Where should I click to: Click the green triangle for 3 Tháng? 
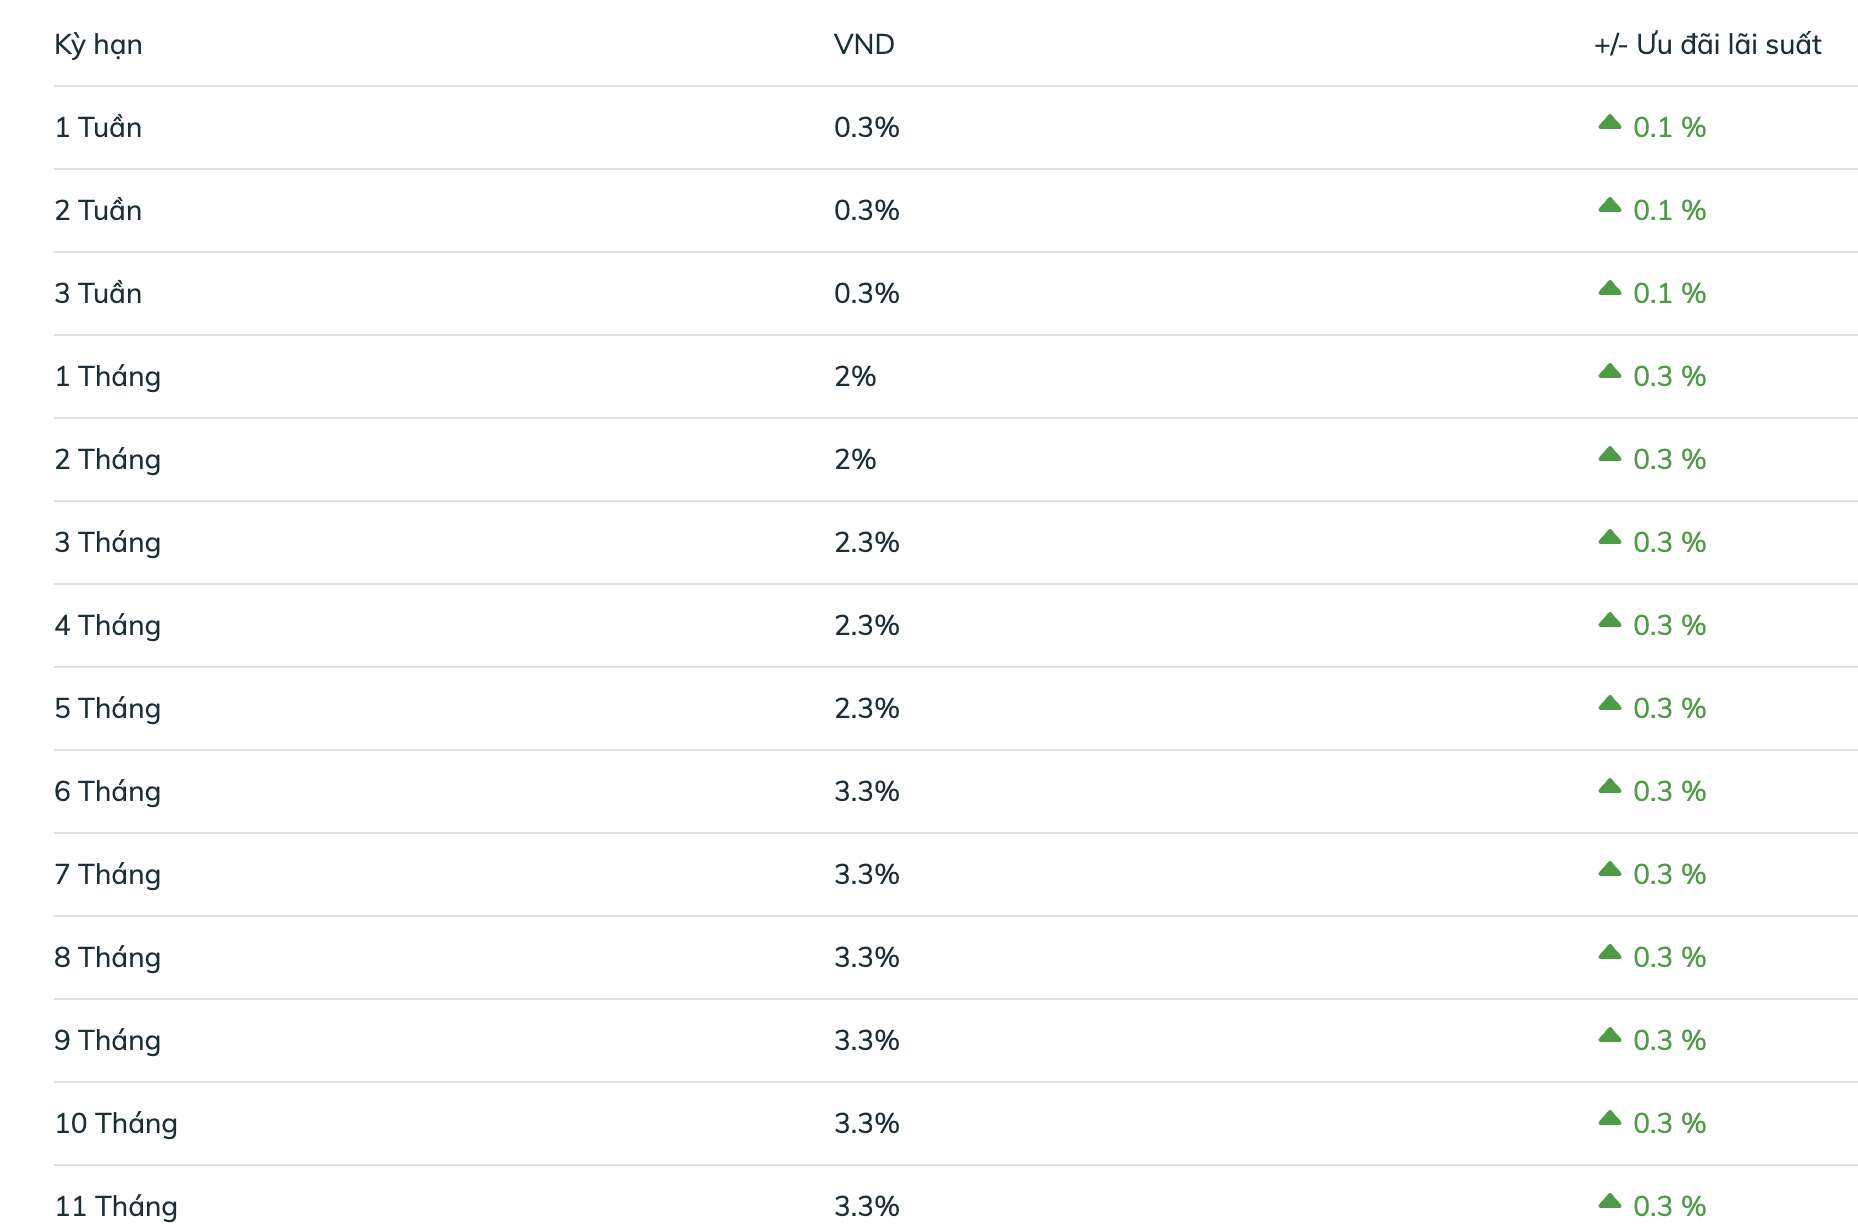tap(1609, 537)
